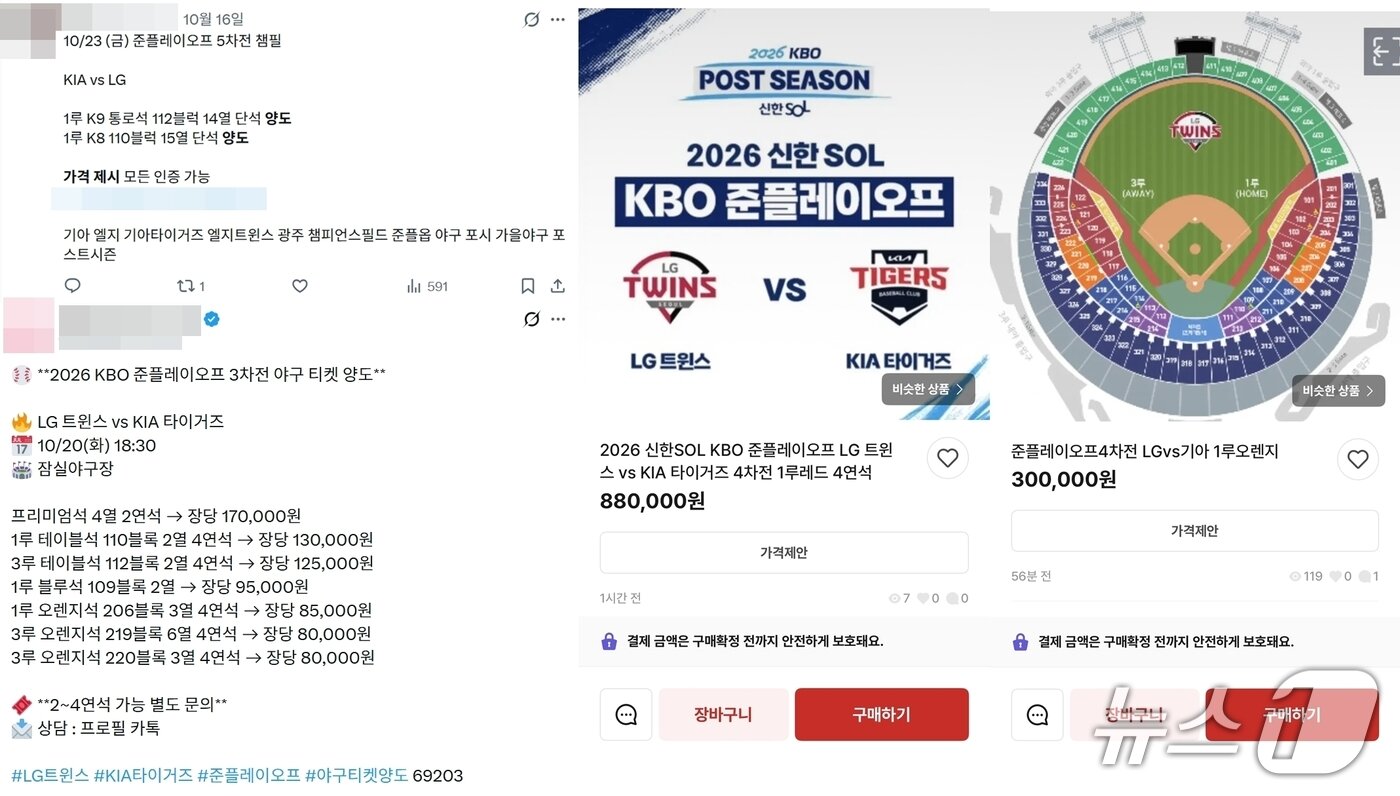Toggle wishlist heart on 300,000원 listing
The width and height of the screenshot is (1400, 796).
point(1358,459)
